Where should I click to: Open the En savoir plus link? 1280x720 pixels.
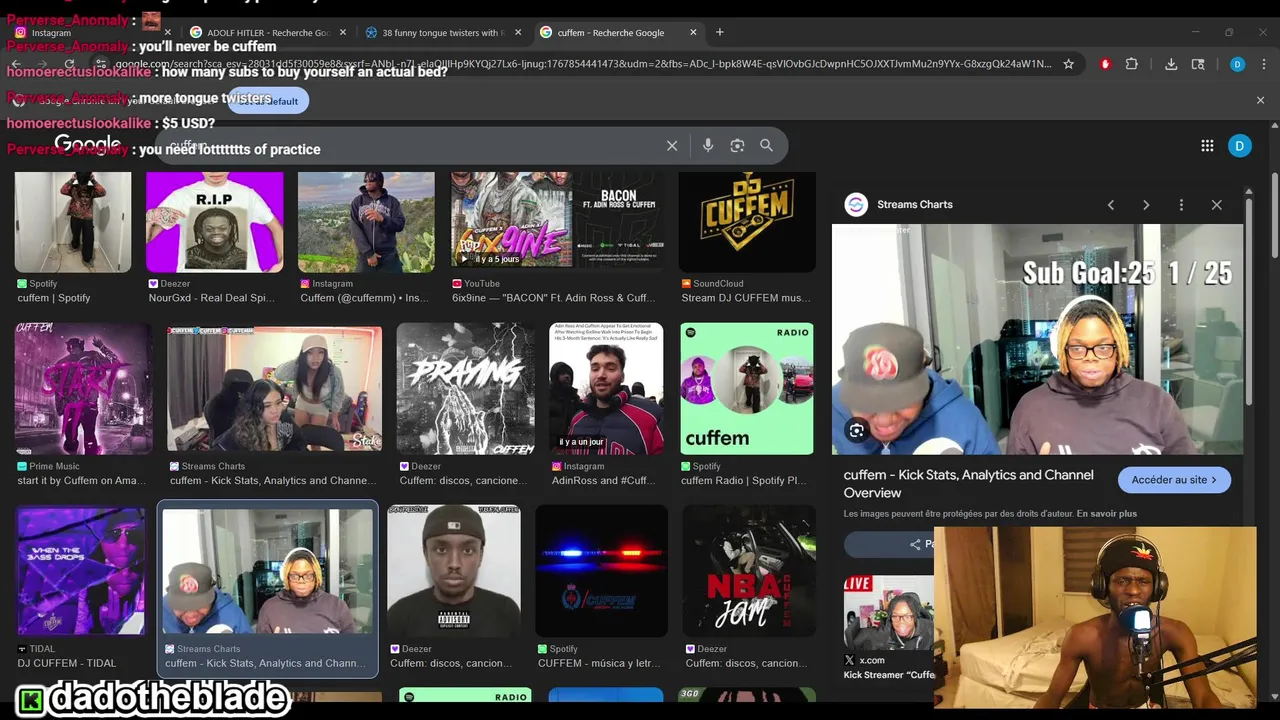pyautogui.click(x=1107, y=514)
